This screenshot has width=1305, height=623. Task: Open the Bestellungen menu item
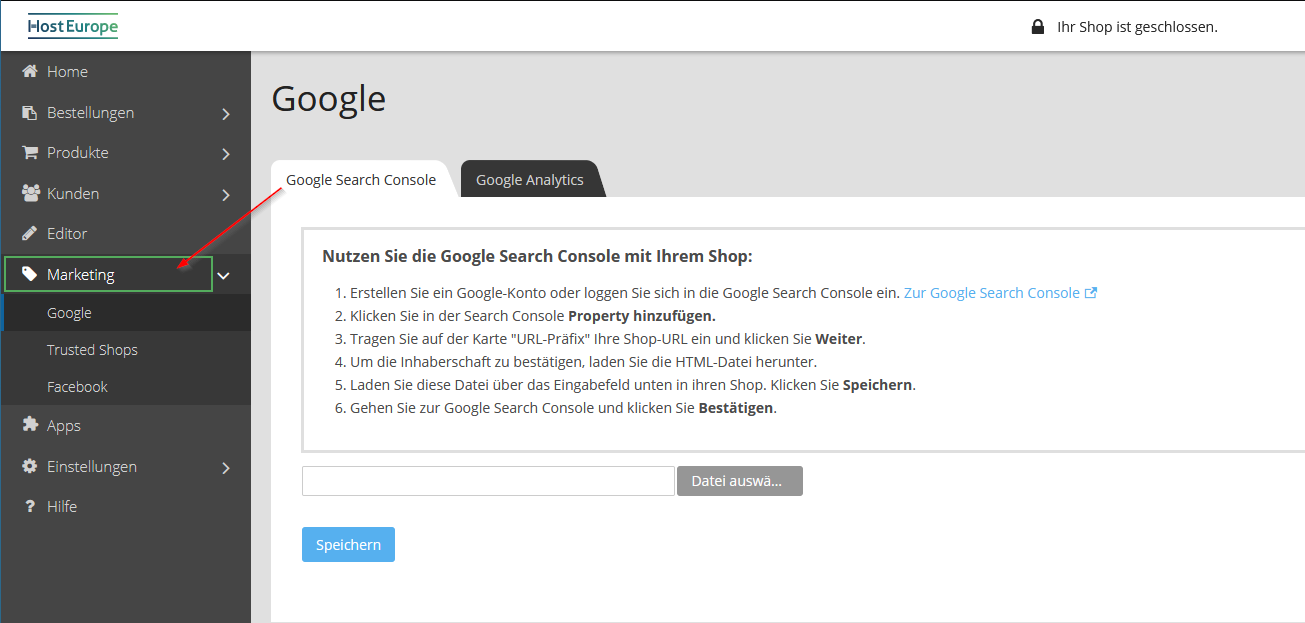(125, 113)
